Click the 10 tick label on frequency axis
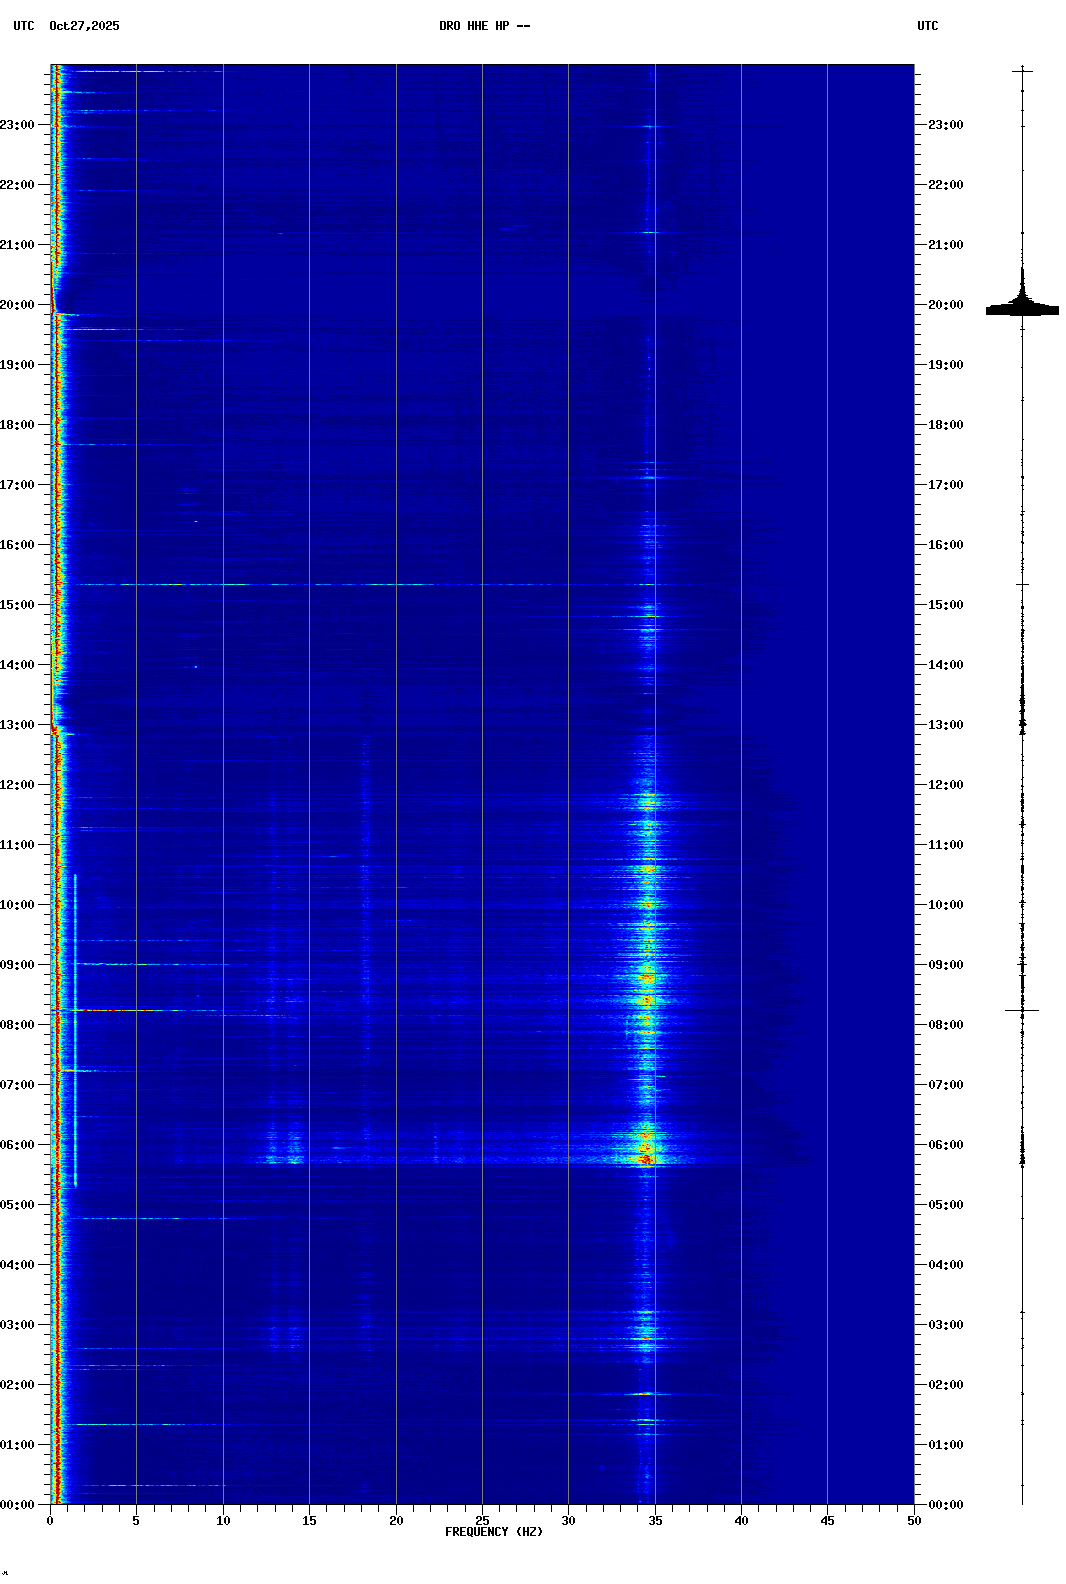This screenshot has width=1066, height=1584. pyautogui.click(x=223, y=1521)
